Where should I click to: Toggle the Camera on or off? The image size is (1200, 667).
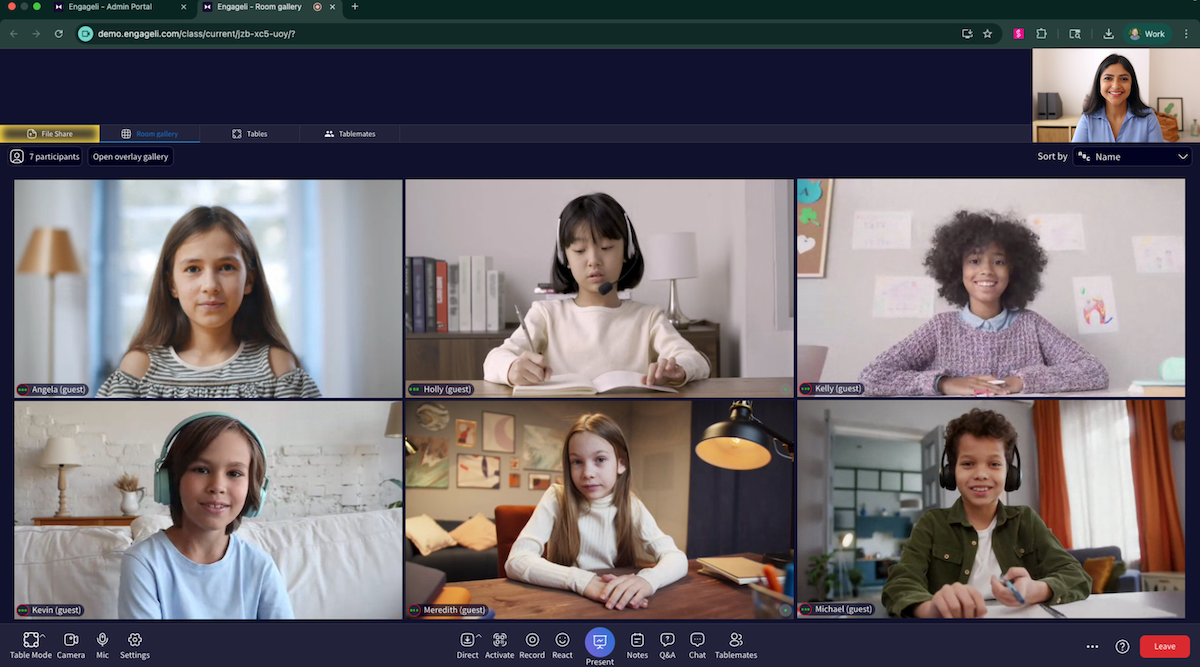click(71, 640)
